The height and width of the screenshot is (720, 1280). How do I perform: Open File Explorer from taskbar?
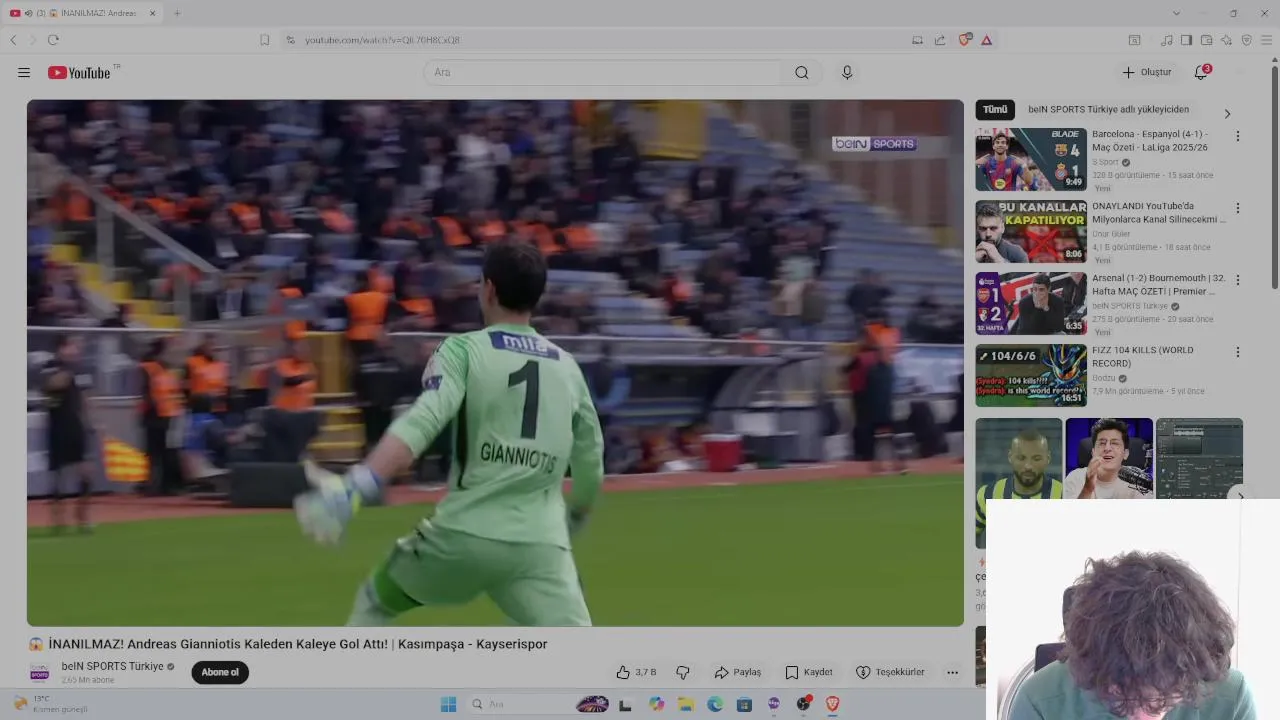686,704
